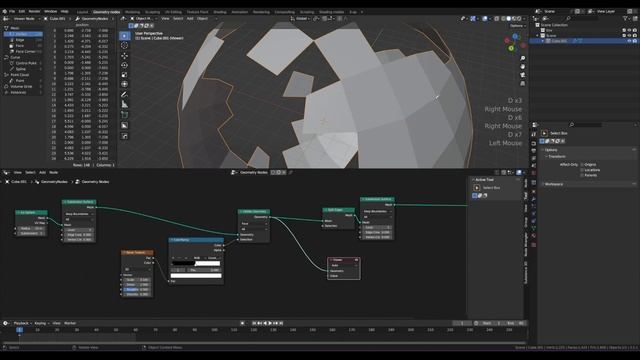Click the timeline play forward button
The image size is (640, 360).
[x=270, y=323]
